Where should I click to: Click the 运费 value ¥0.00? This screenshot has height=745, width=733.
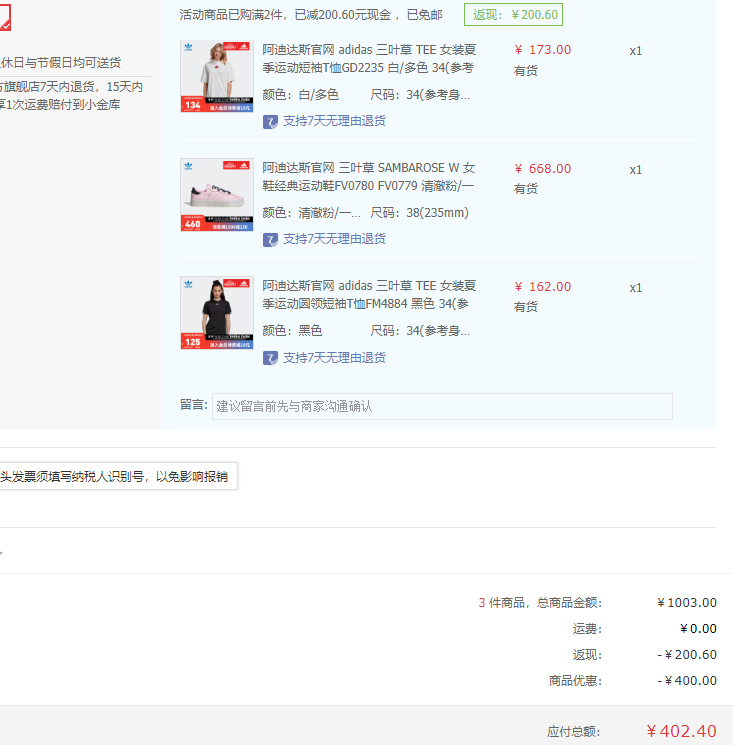tap(698, 629)
